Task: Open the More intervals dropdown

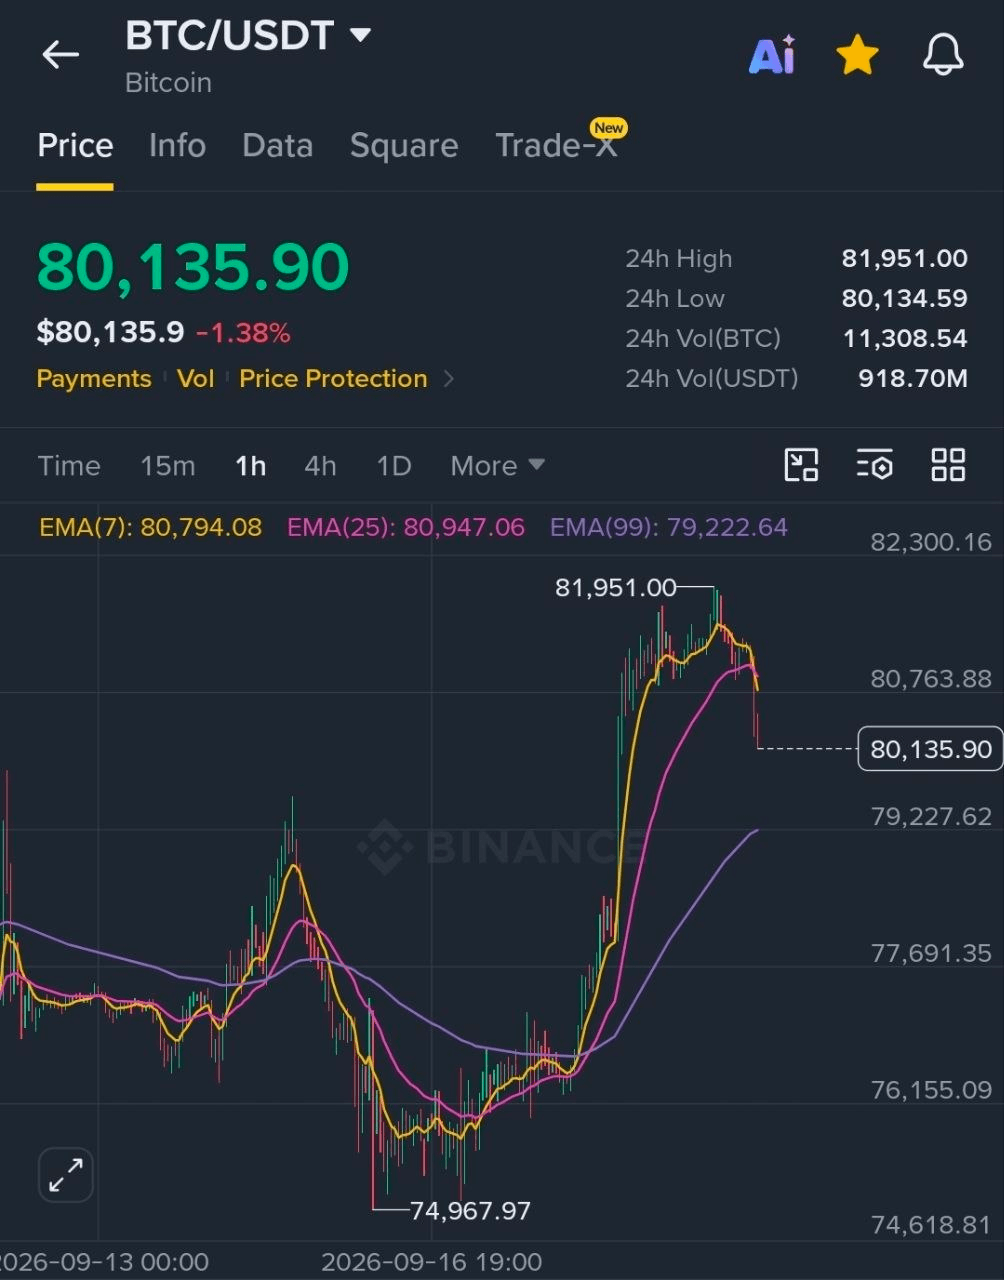Action: (x=497, y=466)
